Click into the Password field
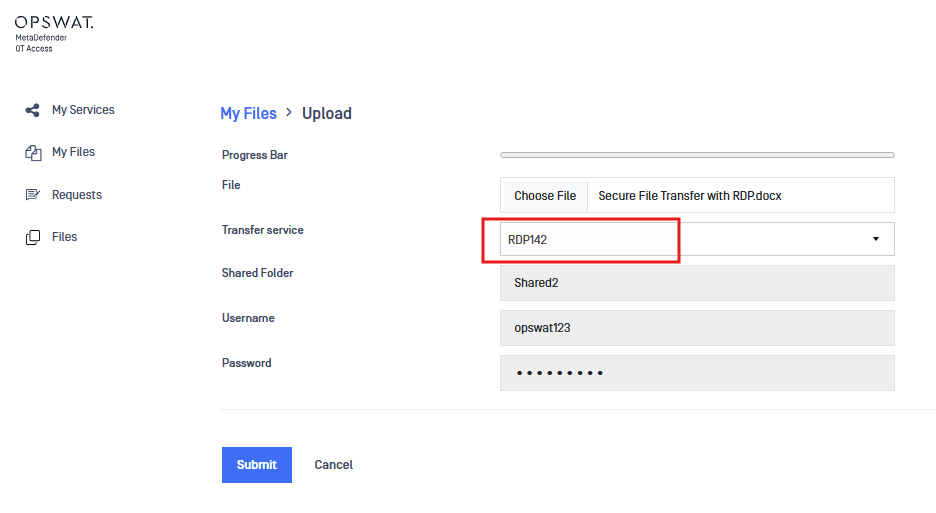 tap(697, 373)
